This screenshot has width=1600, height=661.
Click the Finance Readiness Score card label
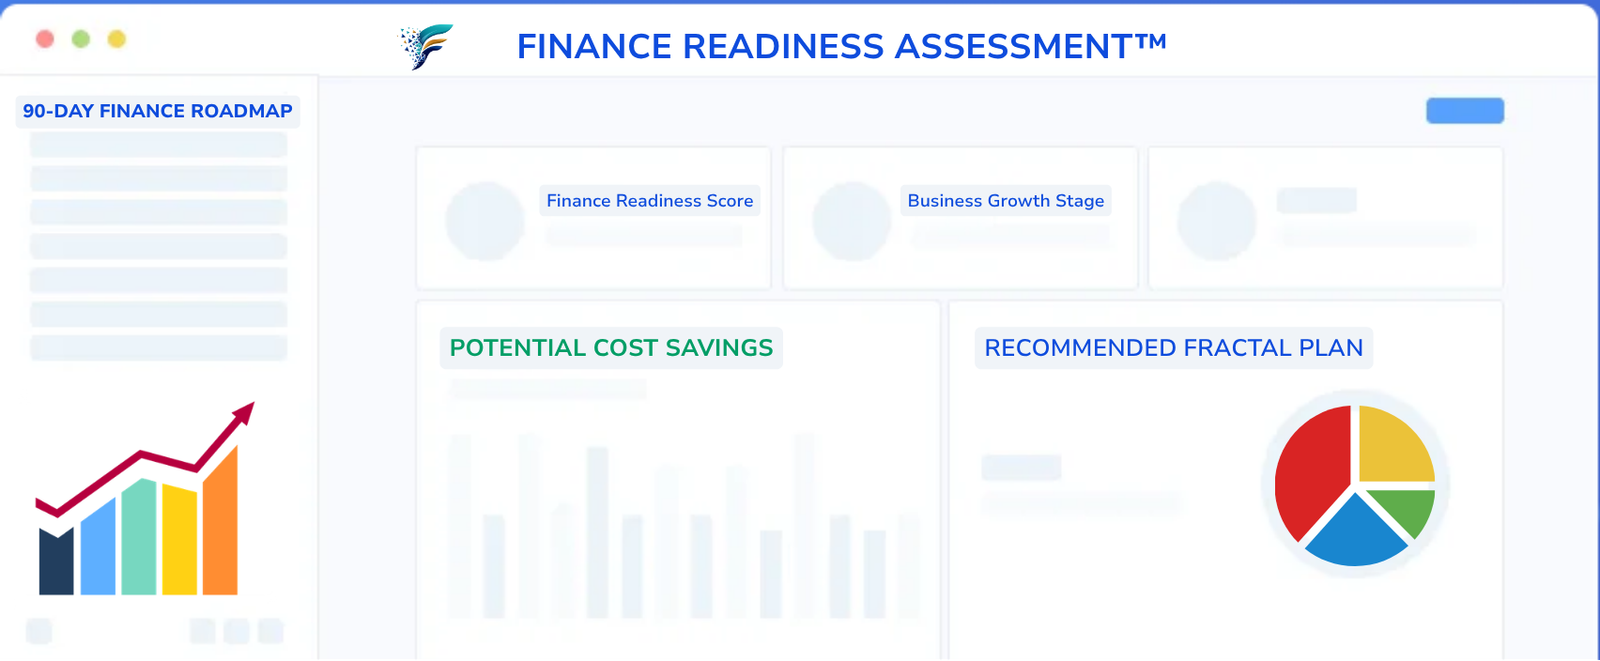tap(650, 201)
